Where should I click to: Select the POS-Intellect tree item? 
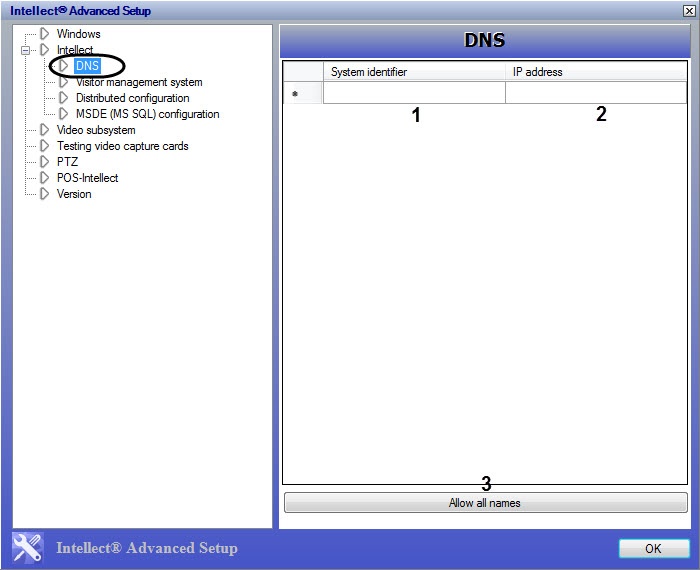(x=88, y=178)
